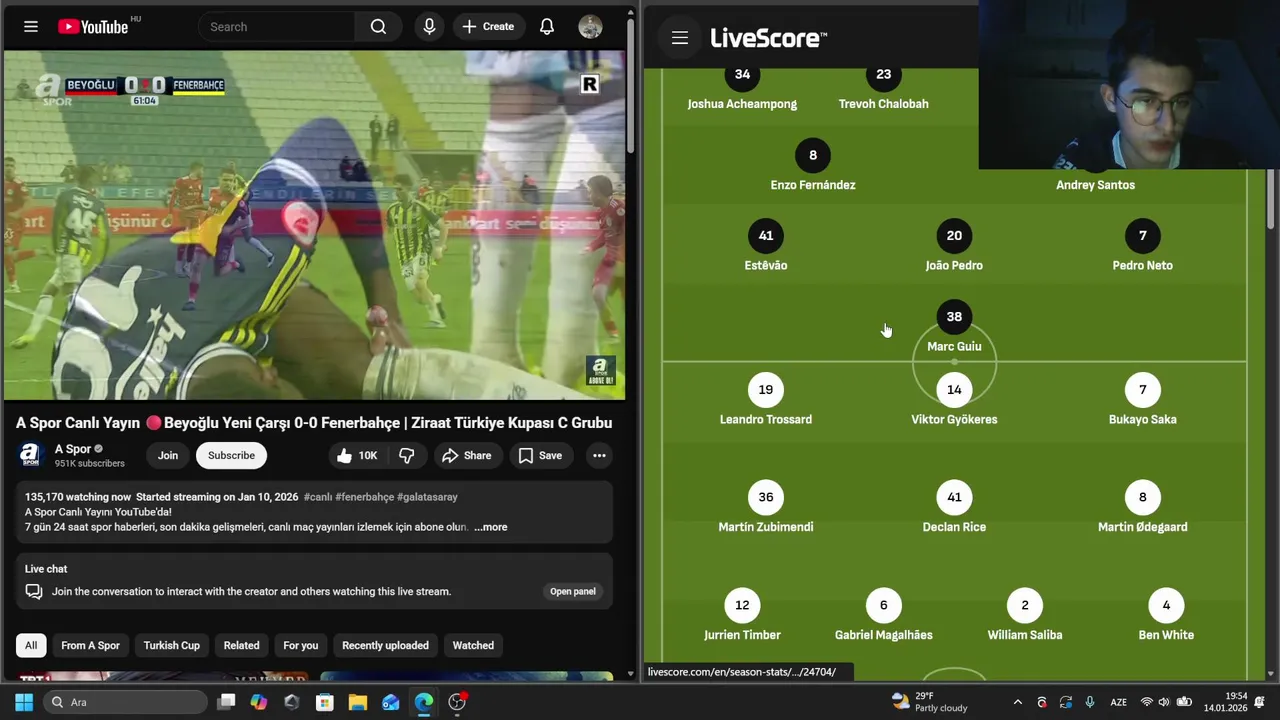
Task: Select Declan Rice number 41 marker
Action: [954, 497]
